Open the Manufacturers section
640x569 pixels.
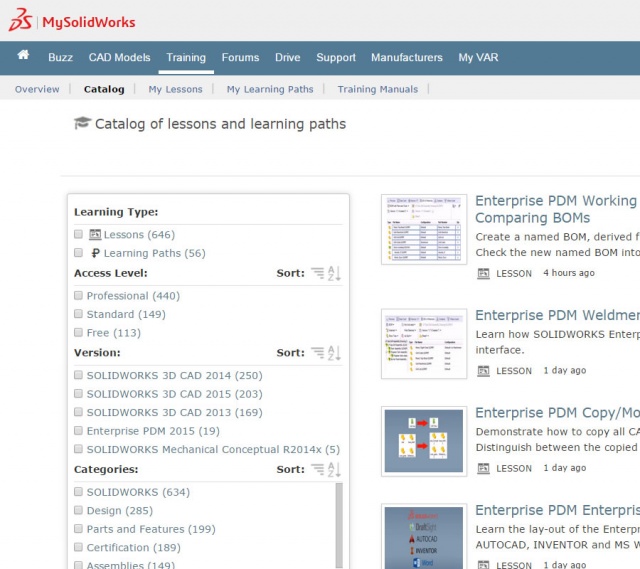(407, 57)
